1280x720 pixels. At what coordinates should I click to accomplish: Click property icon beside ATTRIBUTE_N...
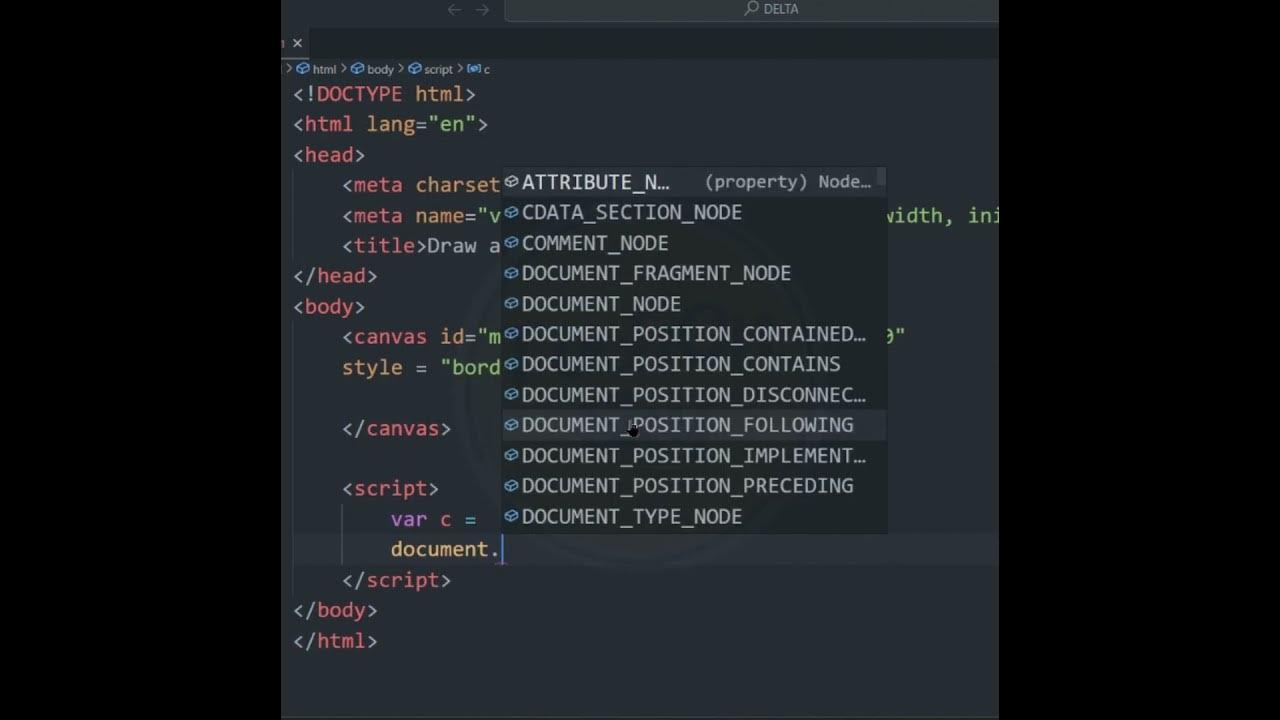click(511, 182)
